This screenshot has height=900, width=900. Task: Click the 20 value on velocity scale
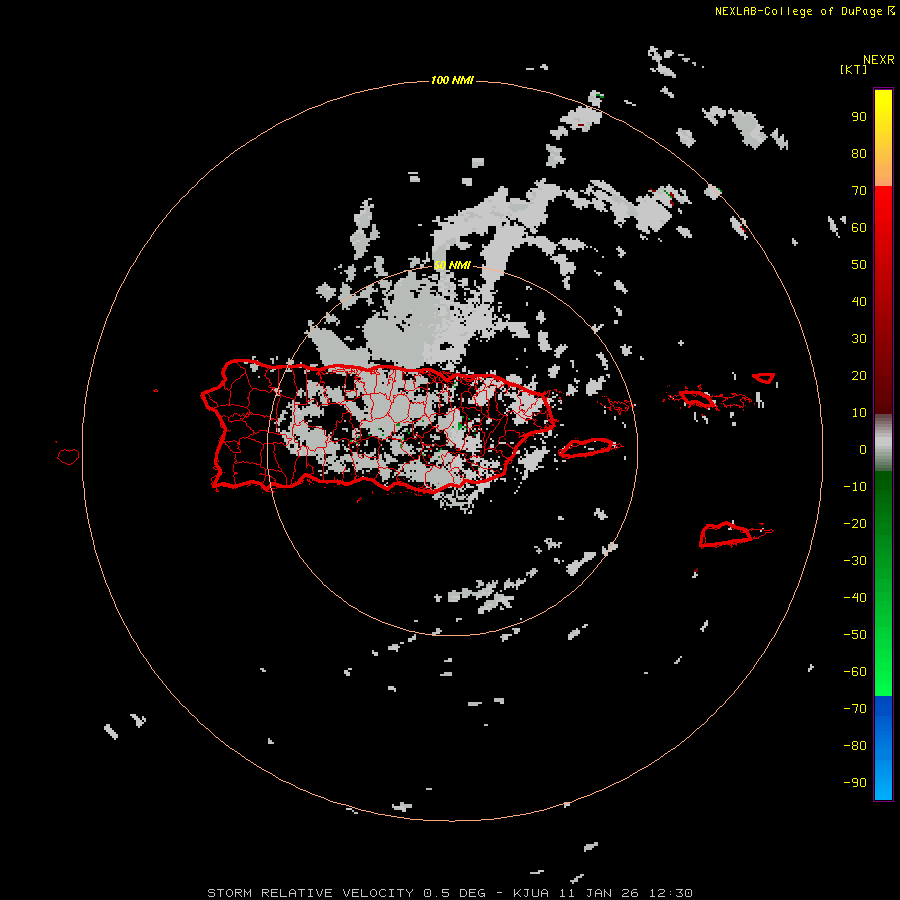[x=859, y=375]
